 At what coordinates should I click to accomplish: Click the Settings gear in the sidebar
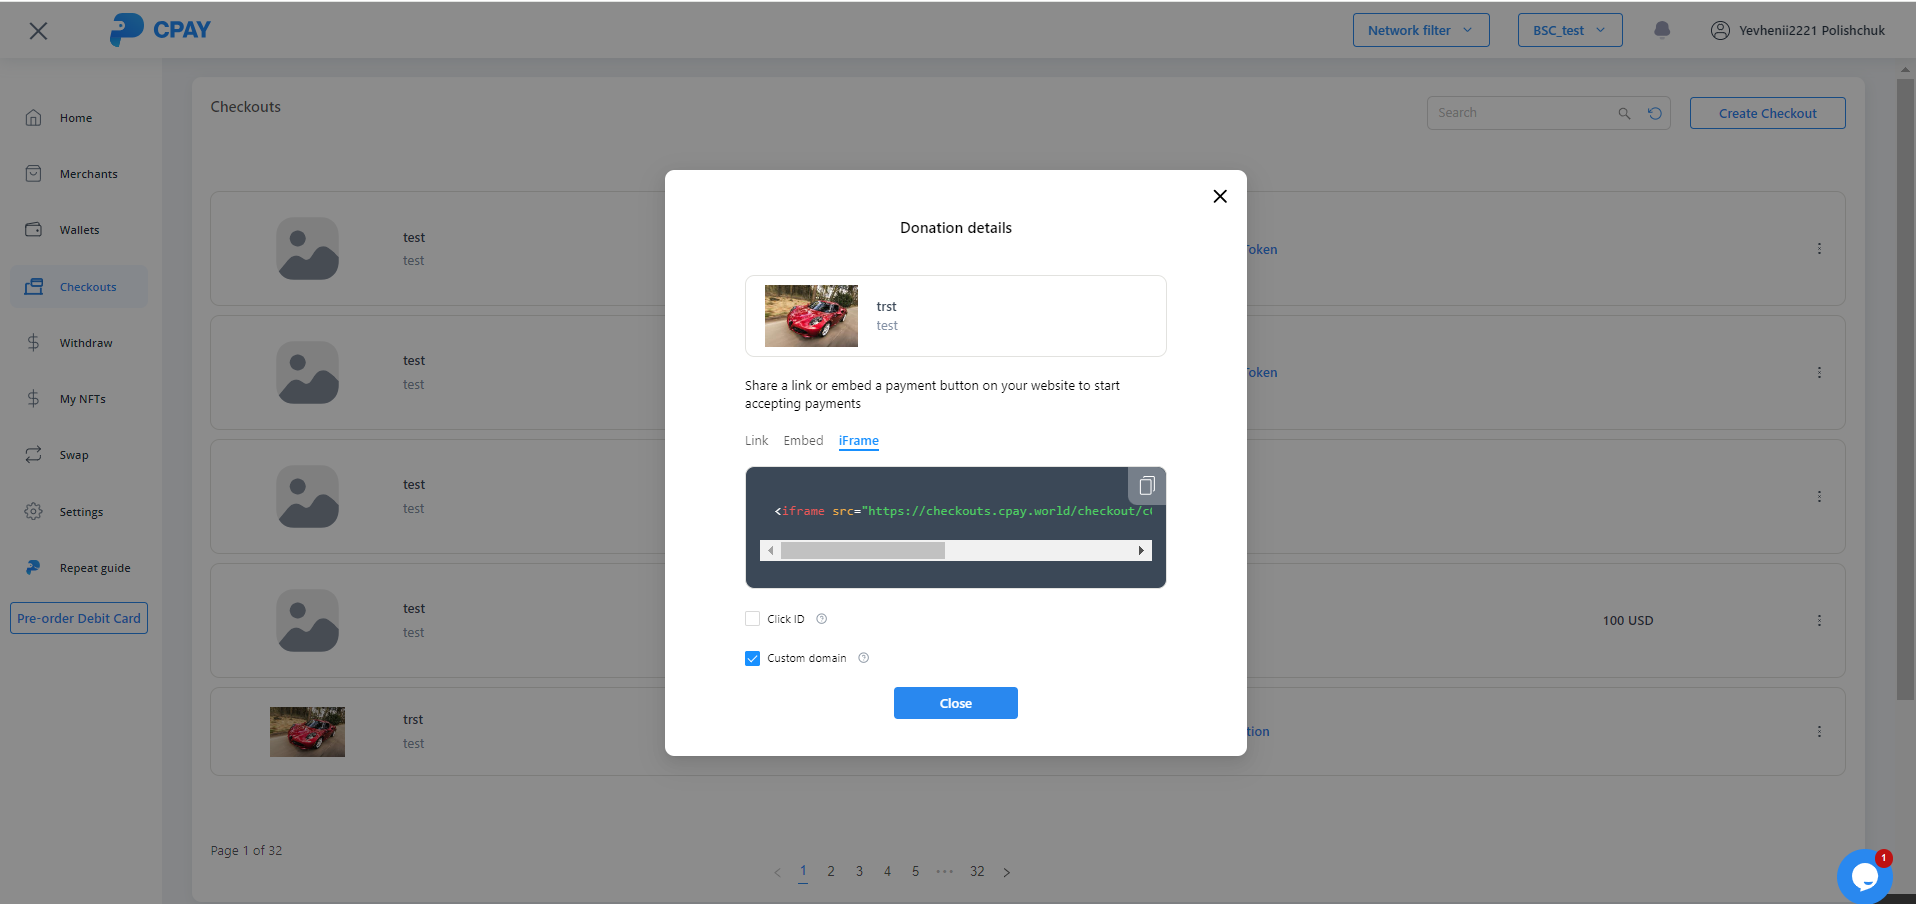coord(34,511)
